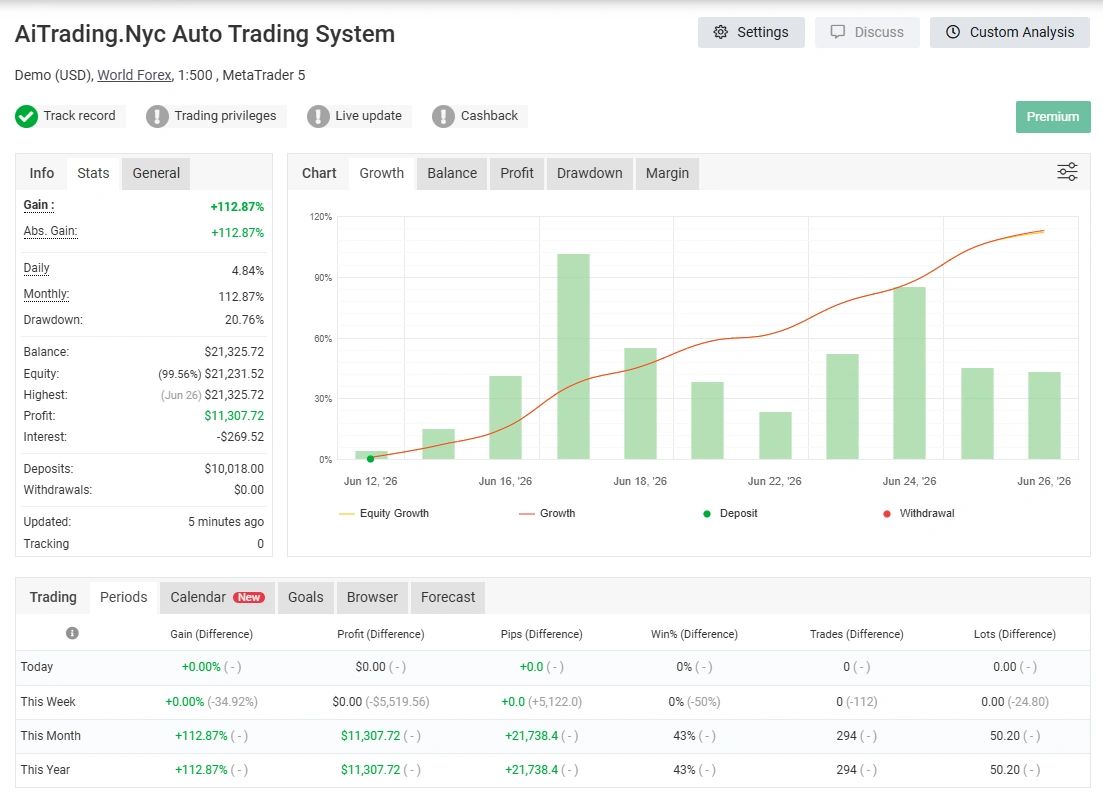Viewport: 1103px width, 802px height.
Task: Click the green Track record checkmark icon
Action: tap(27, 116)
